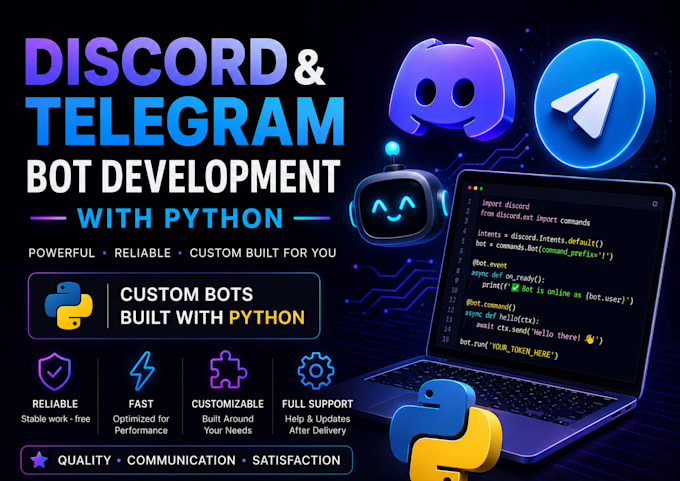
Task: Click the "CUSTOM BOTS" text in the box
Action: click(x=186, y=294)
